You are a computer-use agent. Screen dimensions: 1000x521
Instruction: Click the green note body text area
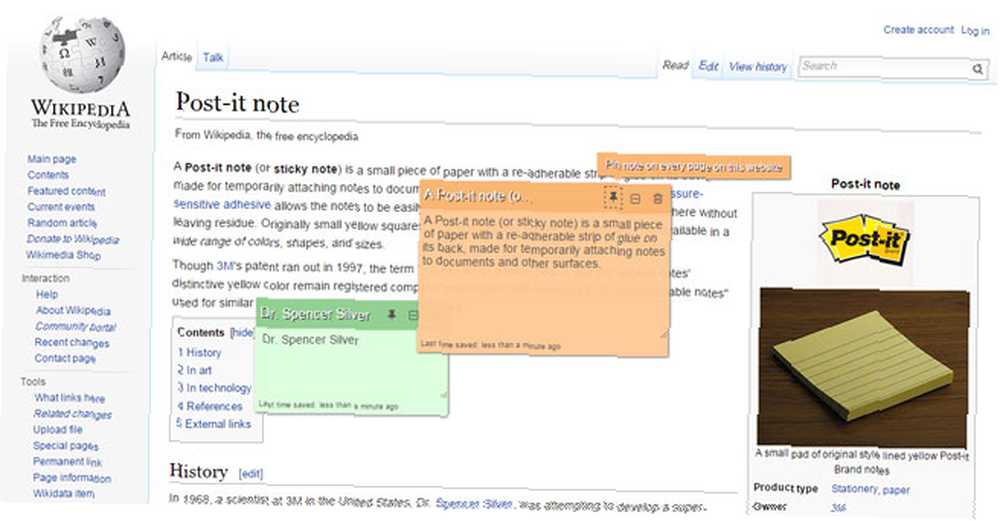point(351,367)
